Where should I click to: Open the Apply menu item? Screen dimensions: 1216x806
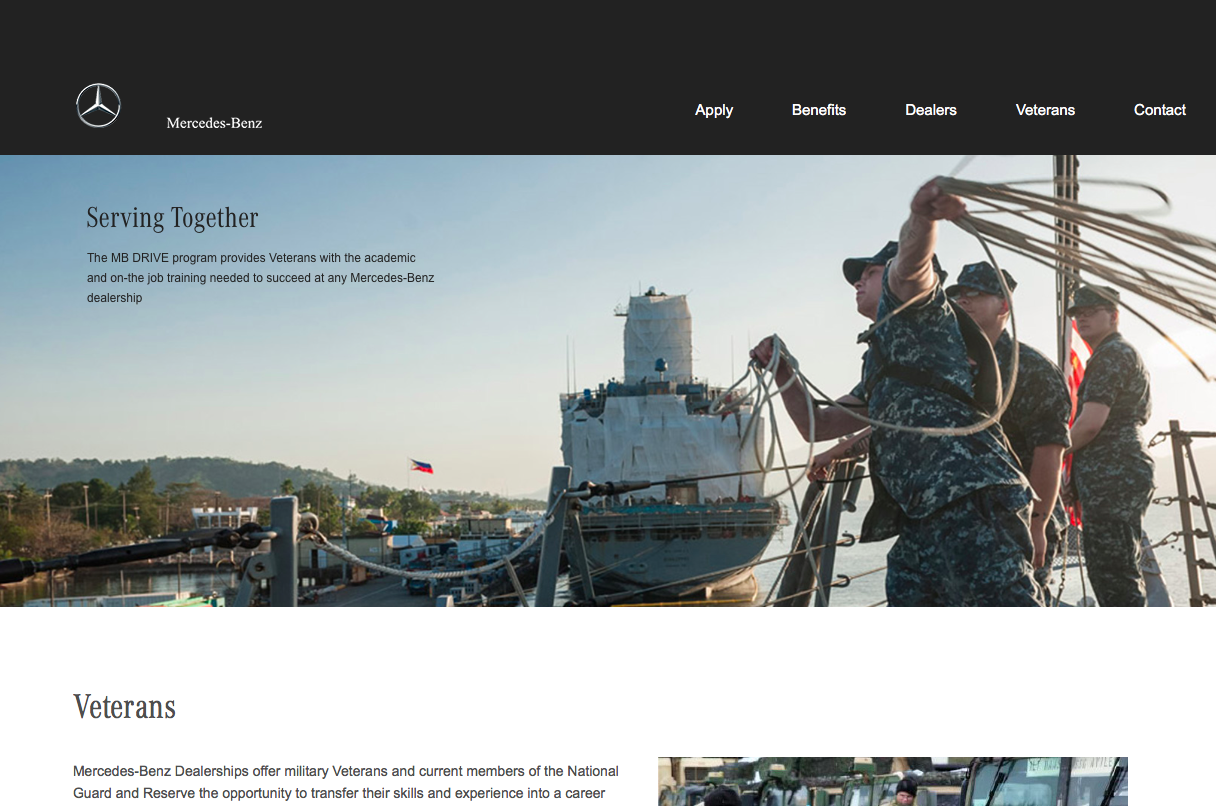[x=714, y=110]
